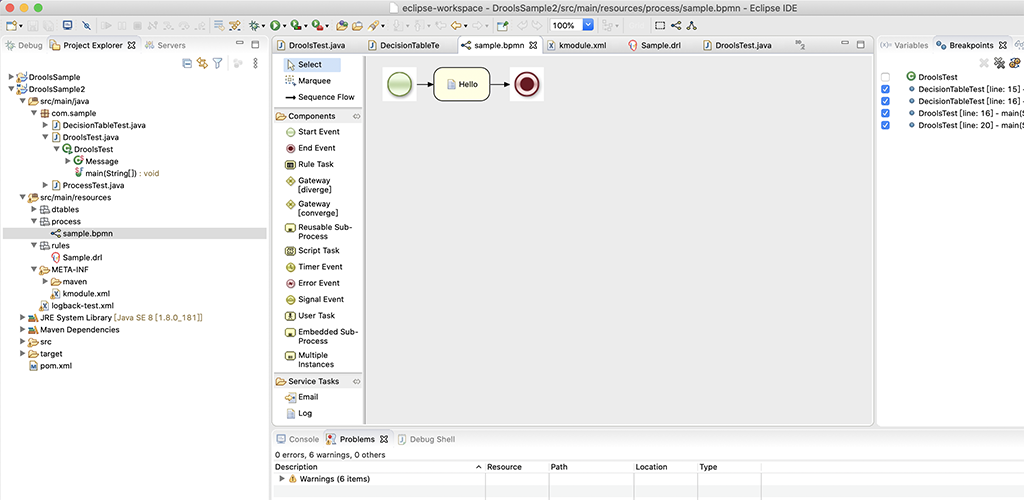
Task: Select pom.xml in Project Explorer
Action: pos(56,366)
